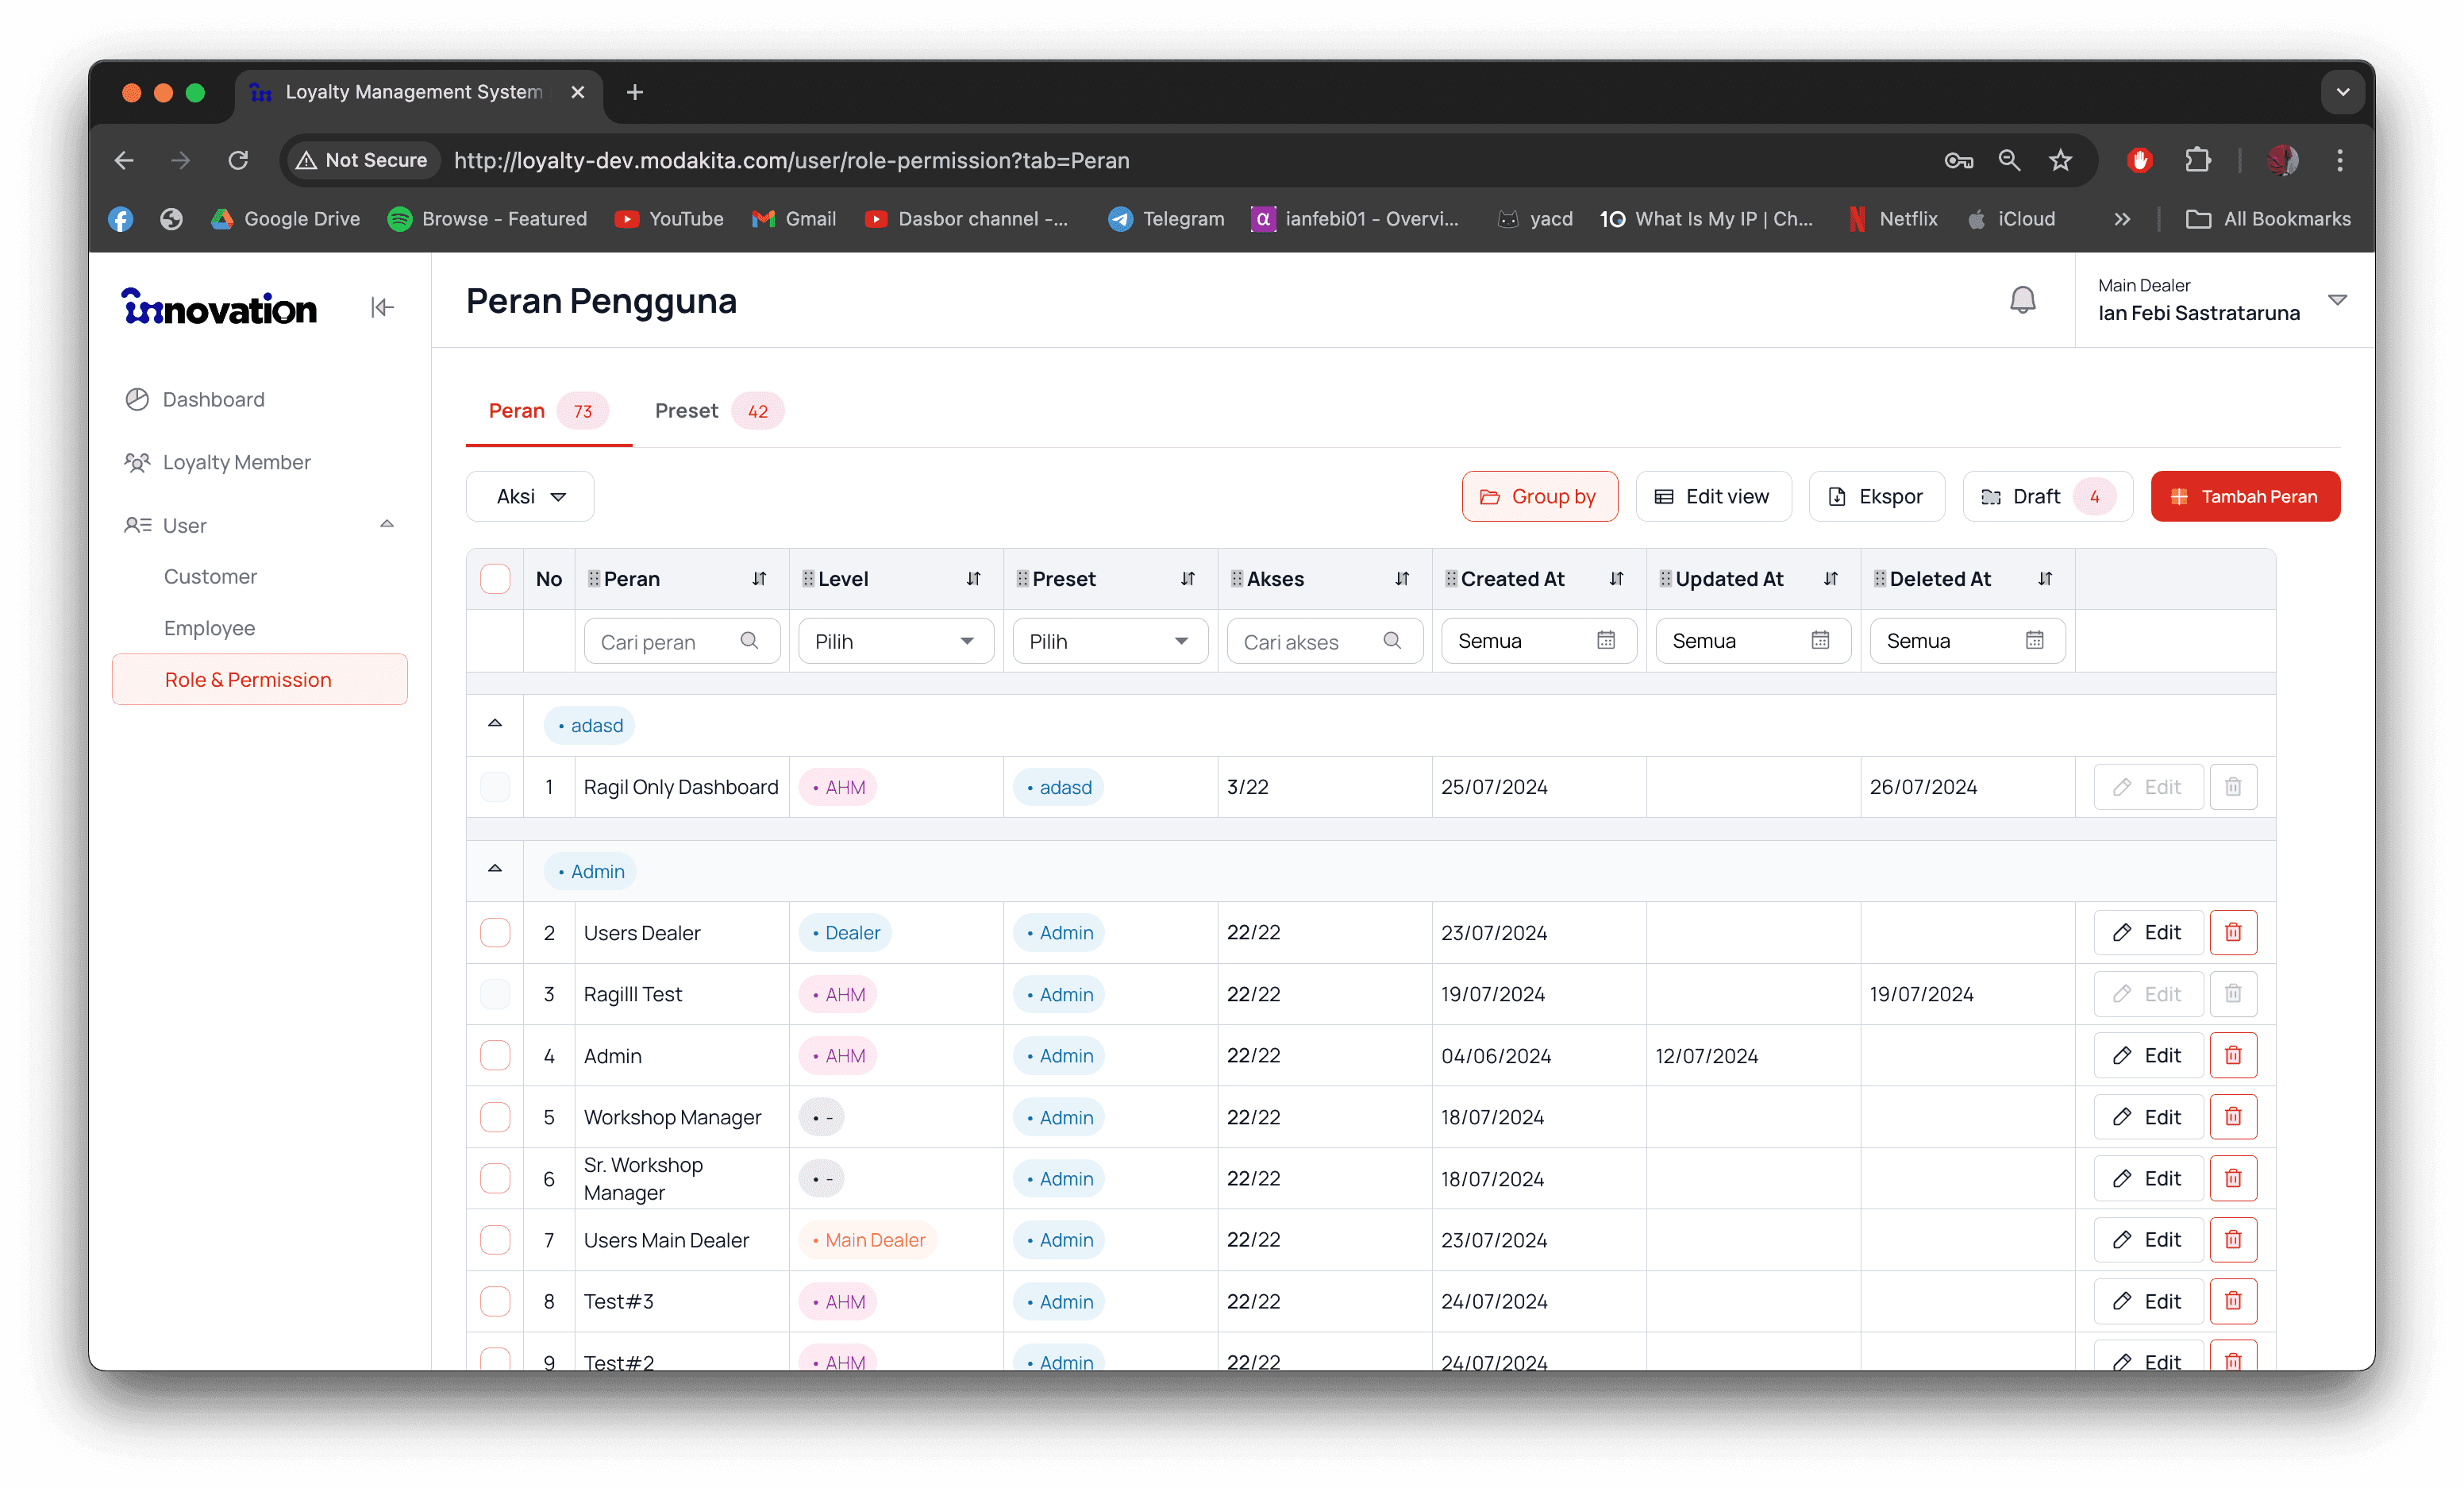Click the search icon in Cari akses
Screen dimensions: 2464x1488
(1392, 641)
